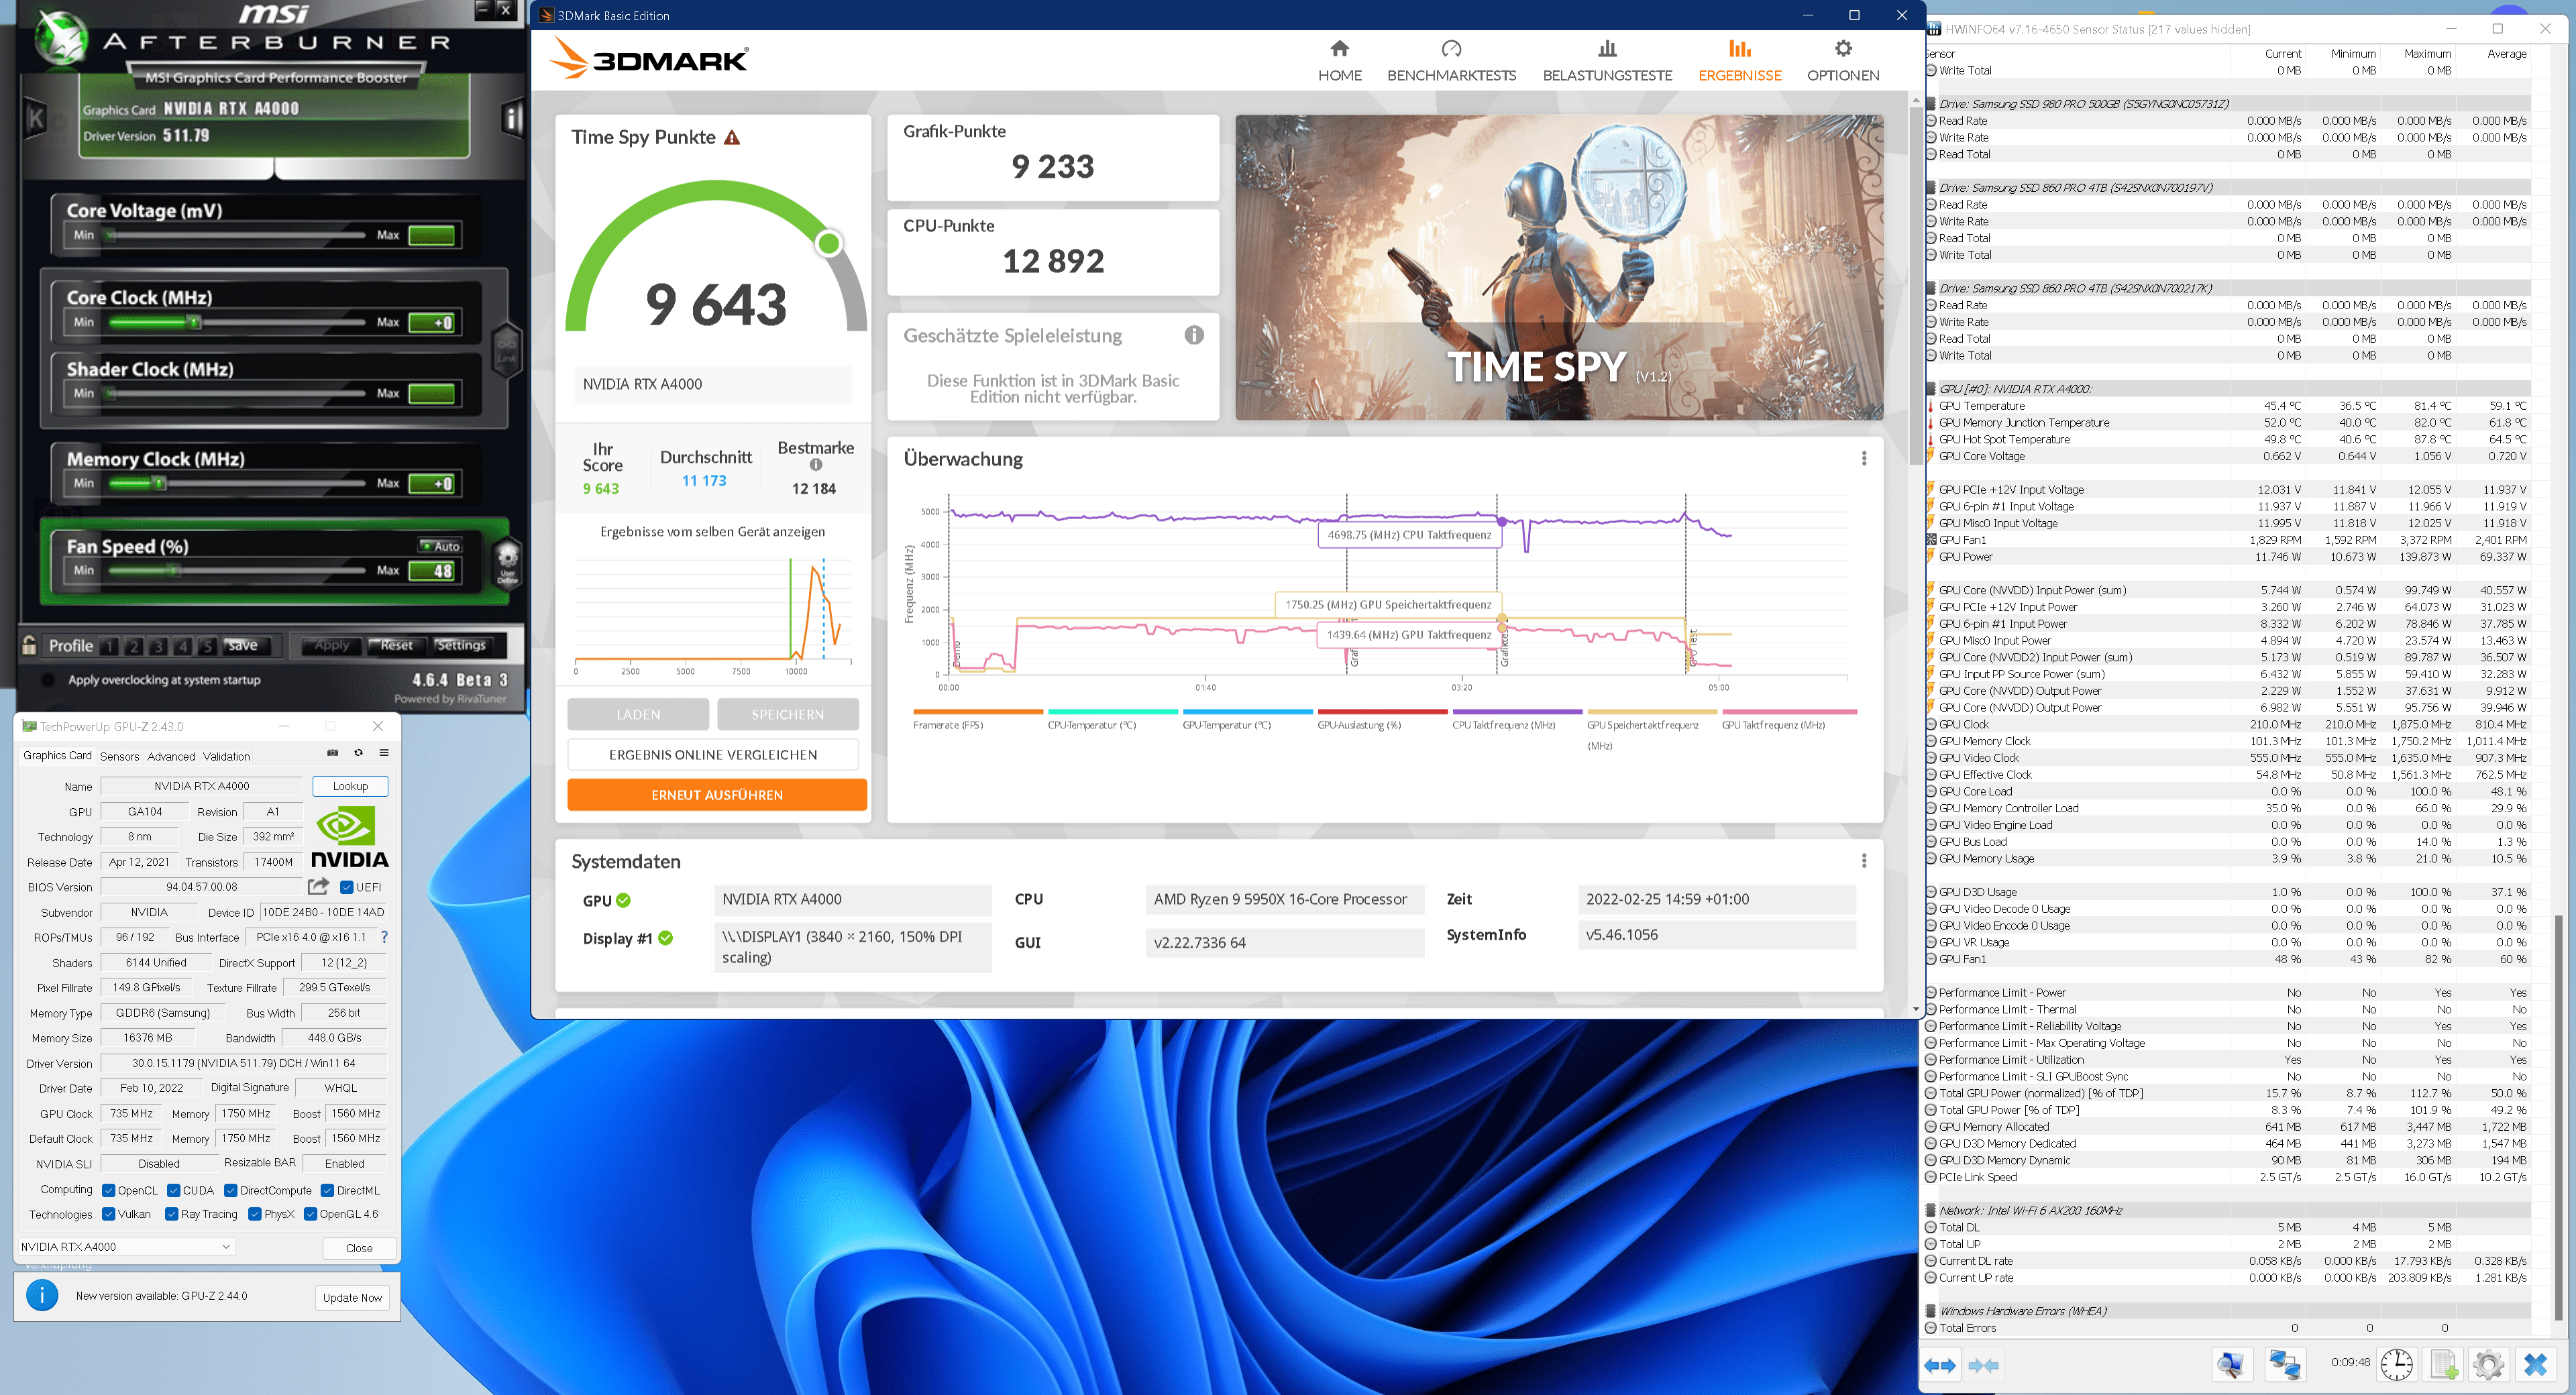Click the Afterburner info 'i' side button
The height and width of the screenshot is (1395, 2576).
(512, 118)
